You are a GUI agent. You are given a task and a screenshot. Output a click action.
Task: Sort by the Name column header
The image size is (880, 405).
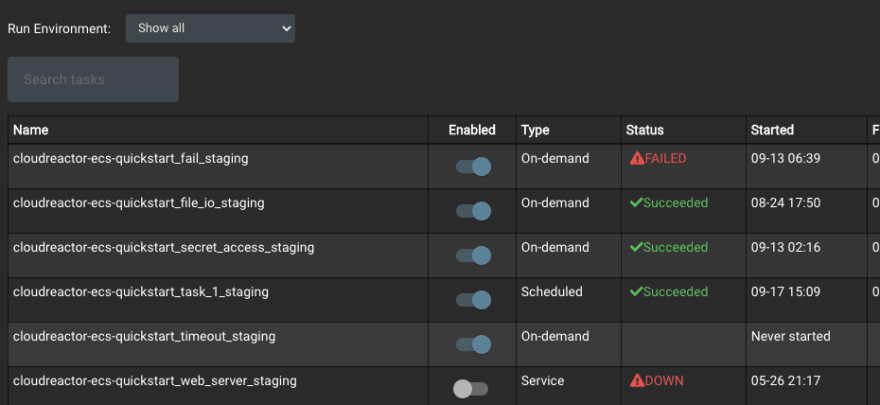coord(31,130)
